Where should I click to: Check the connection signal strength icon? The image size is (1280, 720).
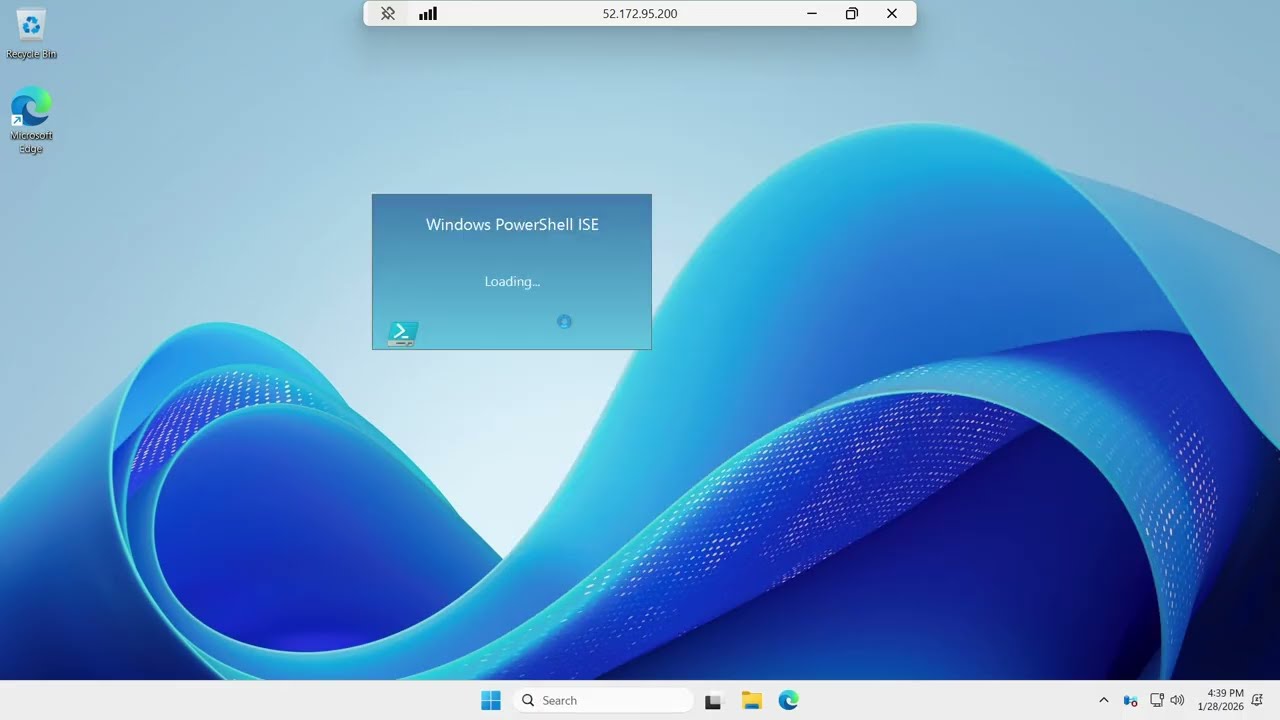[428, 14]
